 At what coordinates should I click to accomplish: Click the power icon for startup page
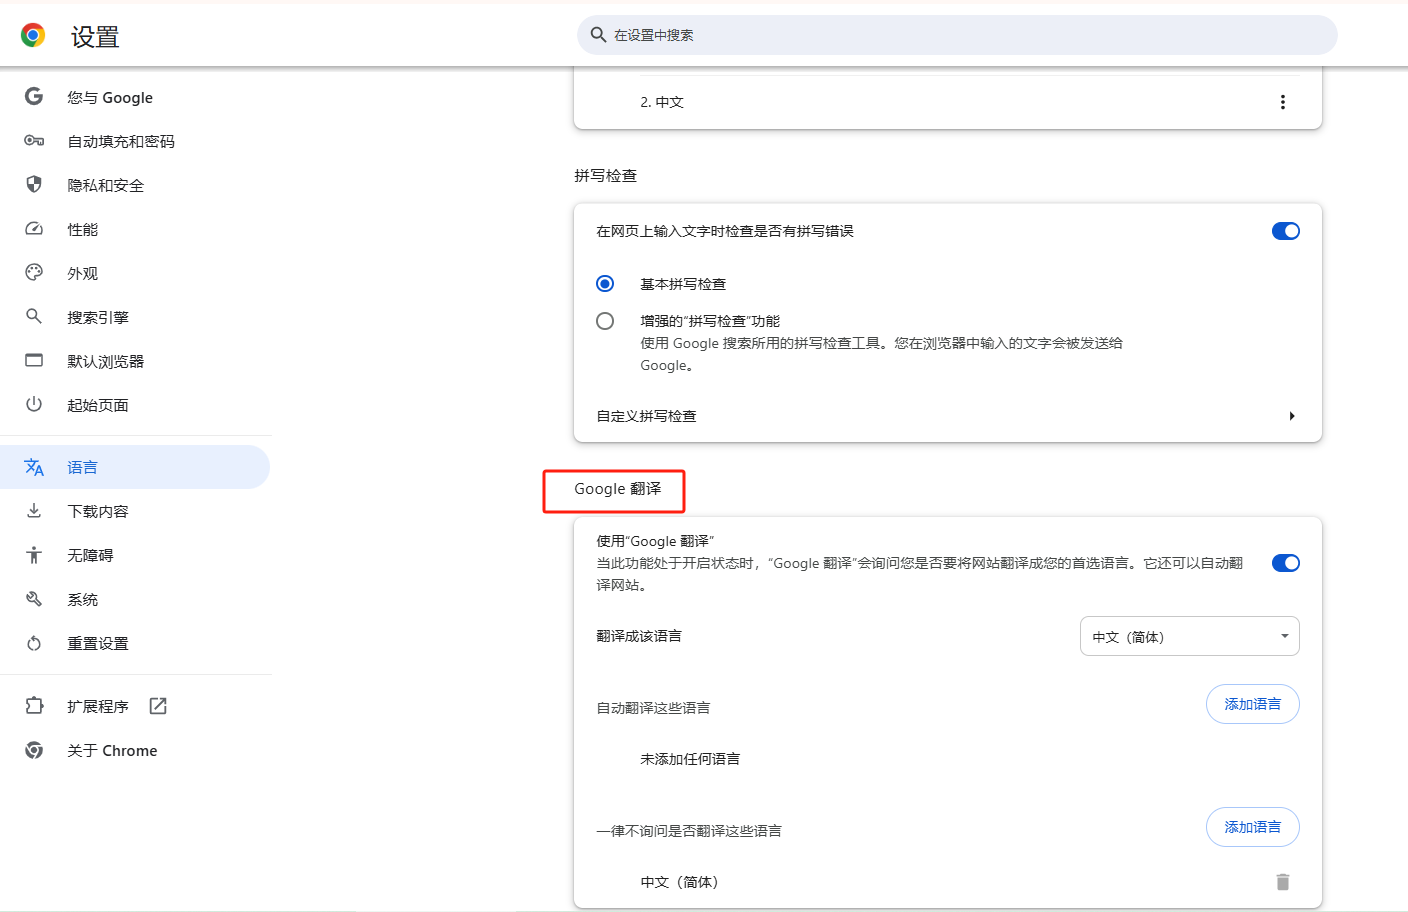pos(34,405)
